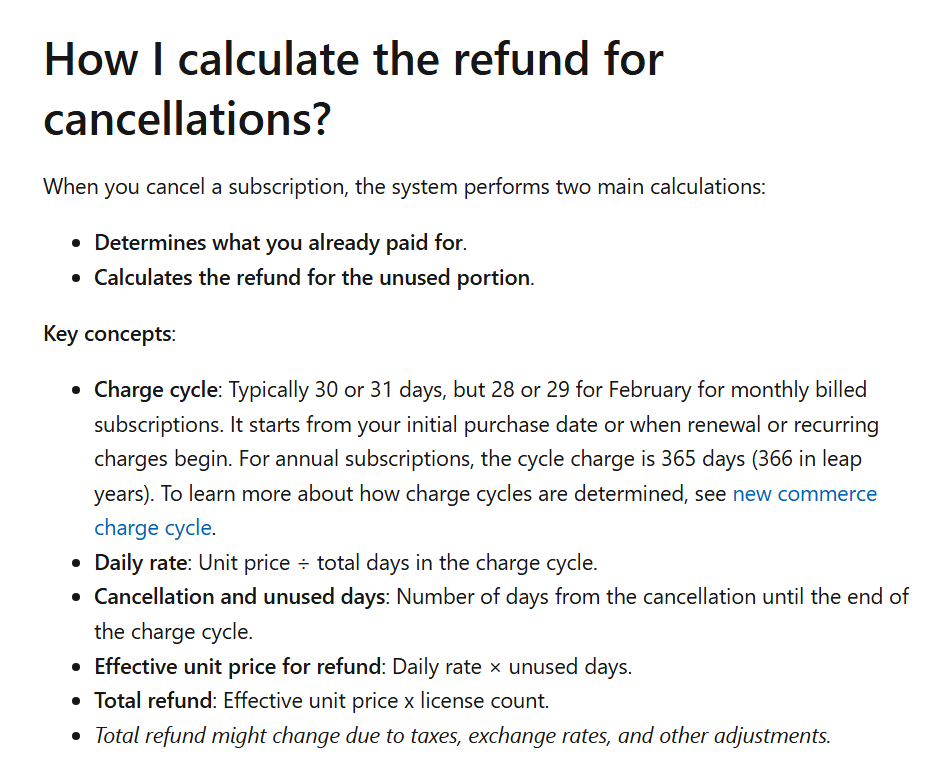Click the 'When you cancel a subscription' sentence
This screenshot has width=950, height=772.
point(405,187)
